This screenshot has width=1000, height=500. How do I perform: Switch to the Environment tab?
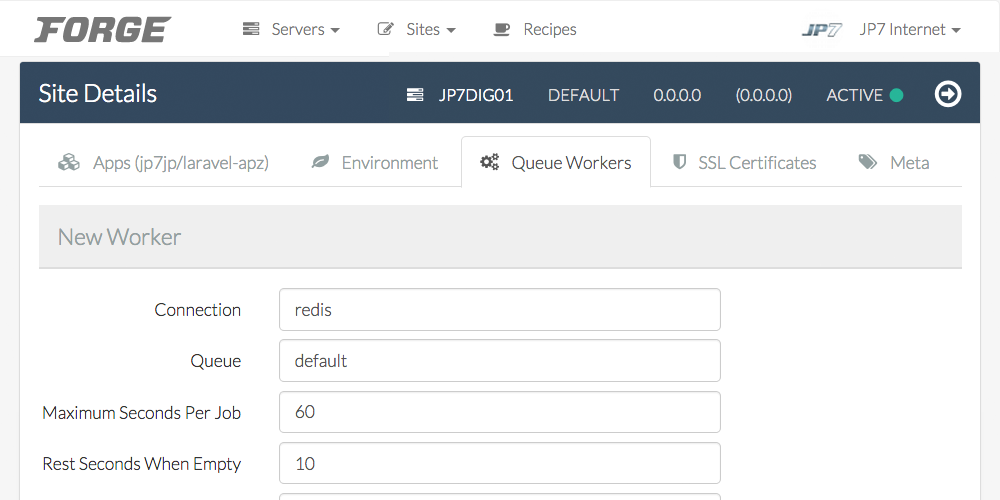coord(374,163)
